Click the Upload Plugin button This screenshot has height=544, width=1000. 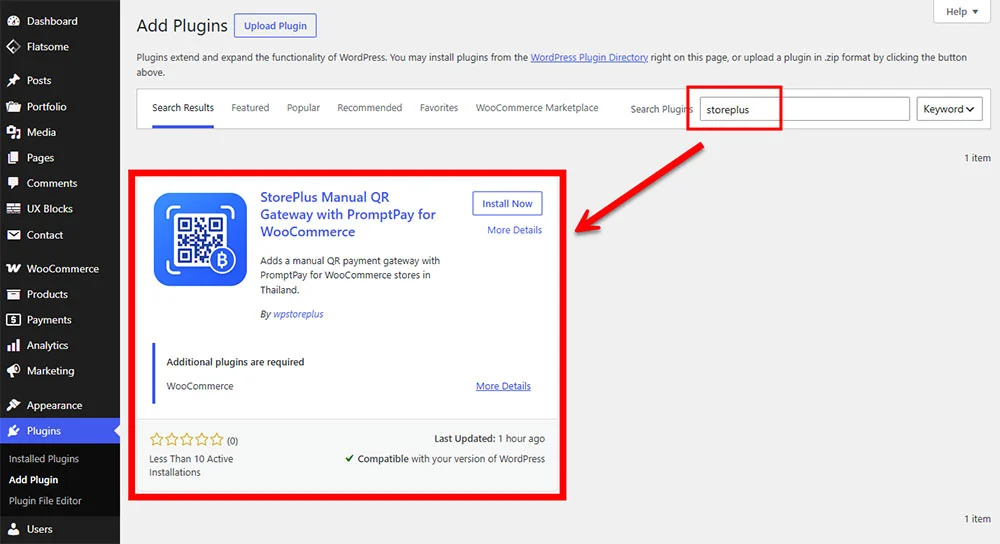(x=276, y=26)
